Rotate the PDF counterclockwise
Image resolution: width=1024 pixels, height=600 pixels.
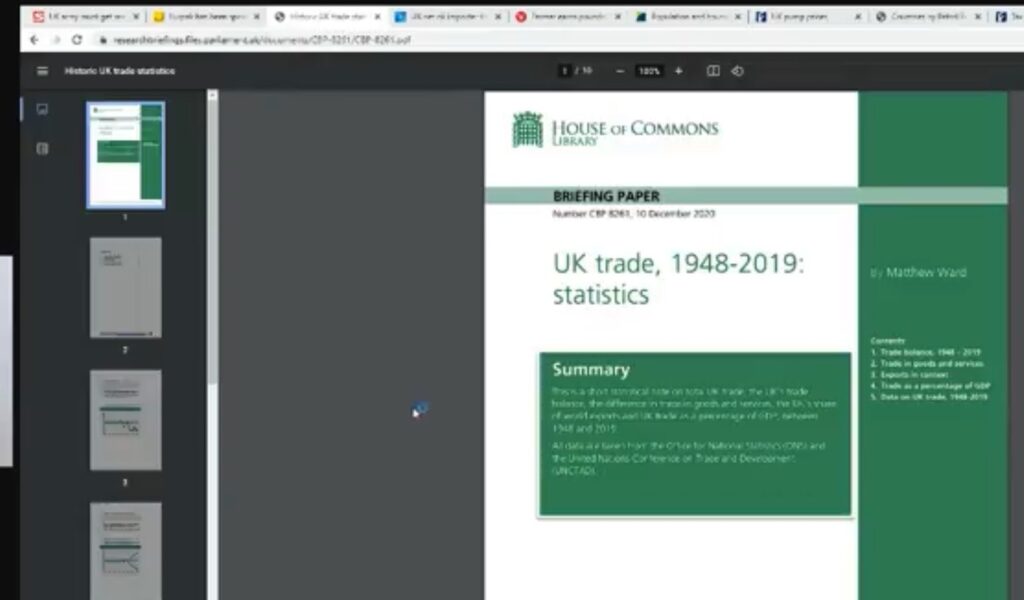pyautogui.click(x=738, y=71)
